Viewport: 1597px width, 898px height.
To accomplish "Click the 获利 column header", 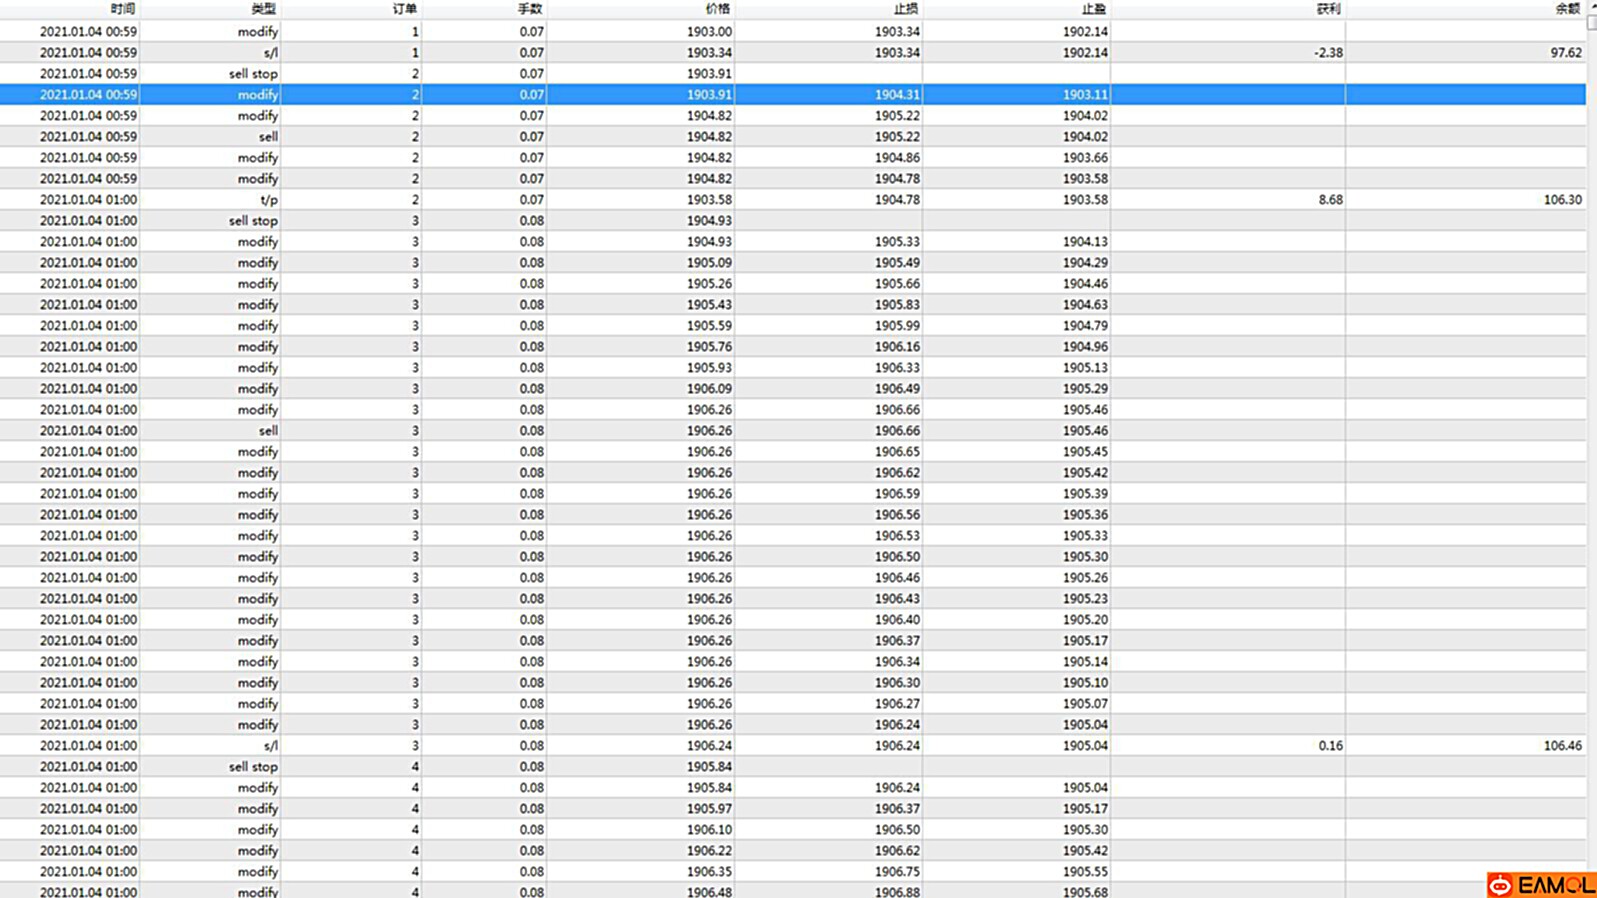I will point(1328,9).
